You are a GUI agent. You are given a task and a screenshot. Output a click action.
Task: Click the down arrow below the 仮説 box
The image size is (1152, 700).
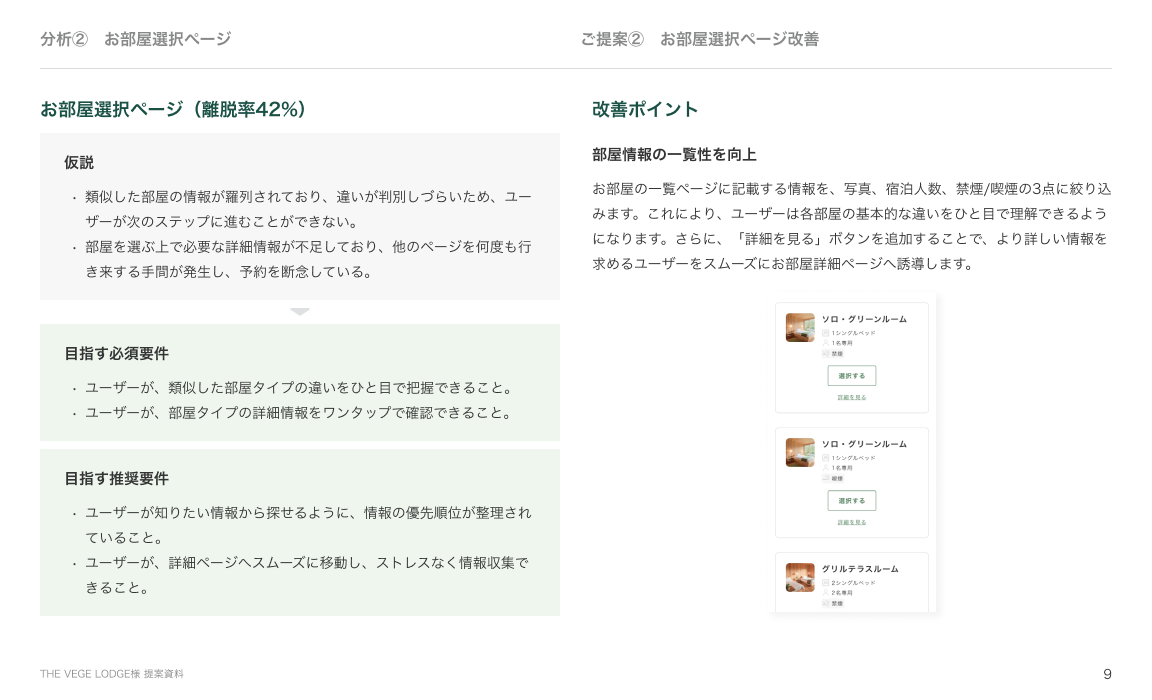click(300, 312)
